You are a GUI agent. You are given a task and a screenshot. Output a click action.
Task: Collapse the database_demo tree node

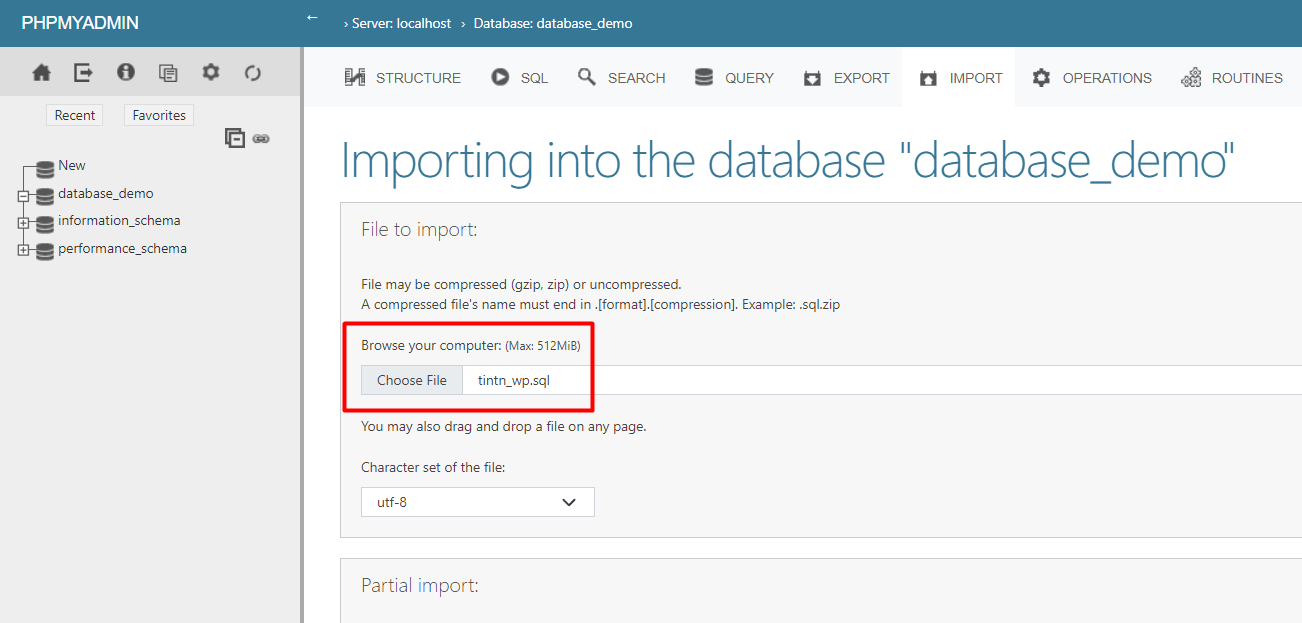23,196
